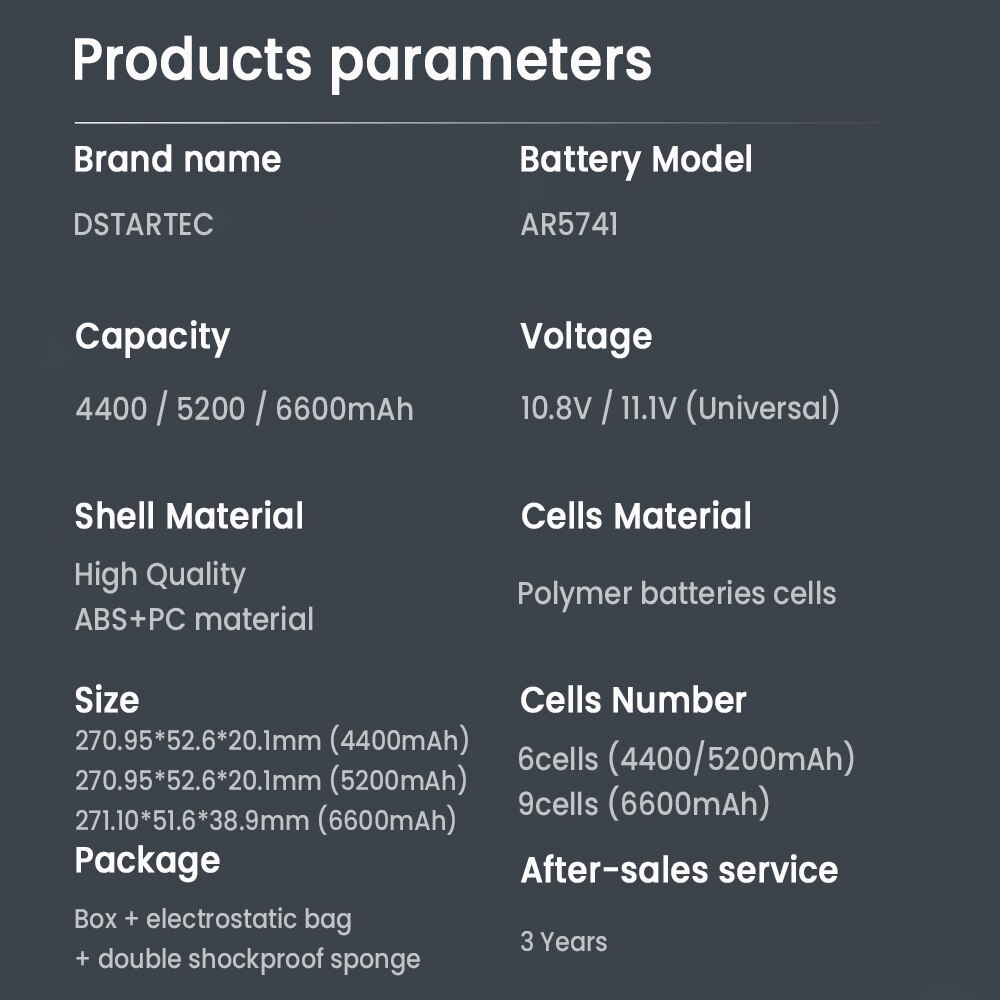1000x1000 pixels.
Task: Click the 10.8V / 11.1V (Universal) value
Action: tap(680, 408)
